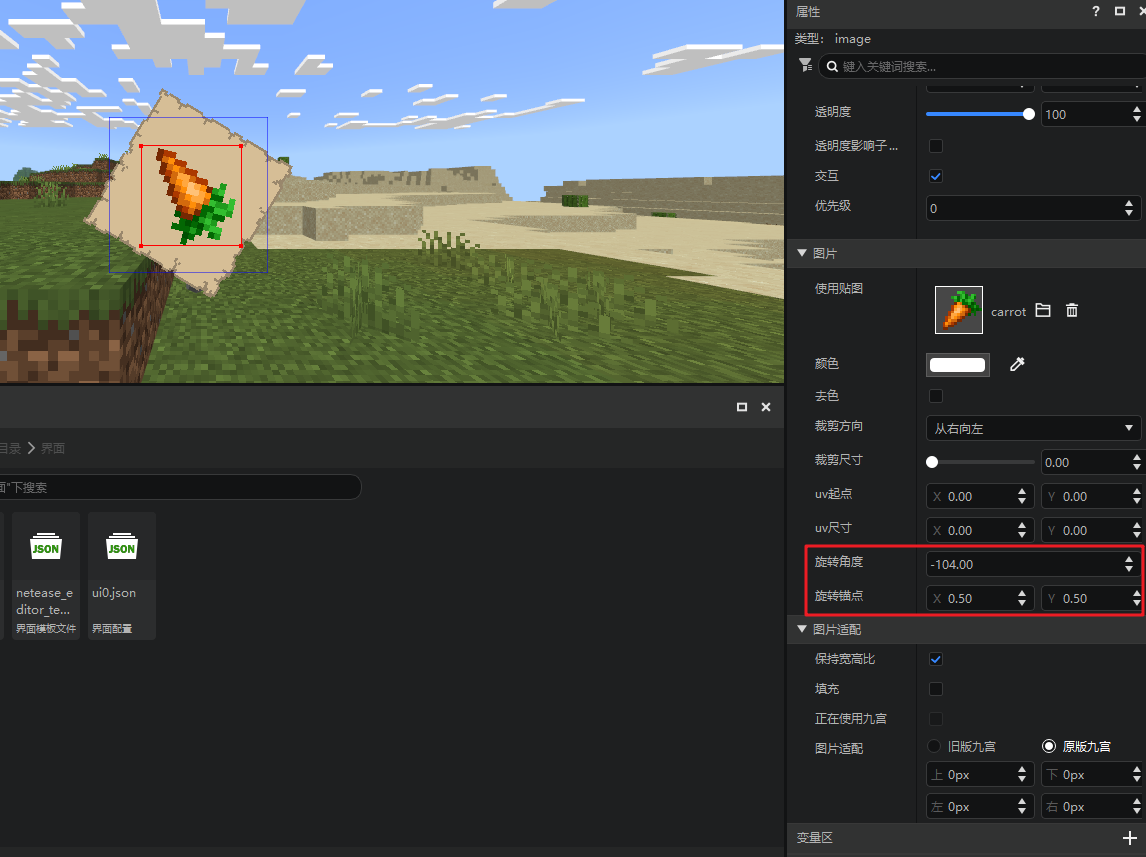Maximize the 属性 properties panel
Screen dimensions: 1146x857
click(1120, 11)
